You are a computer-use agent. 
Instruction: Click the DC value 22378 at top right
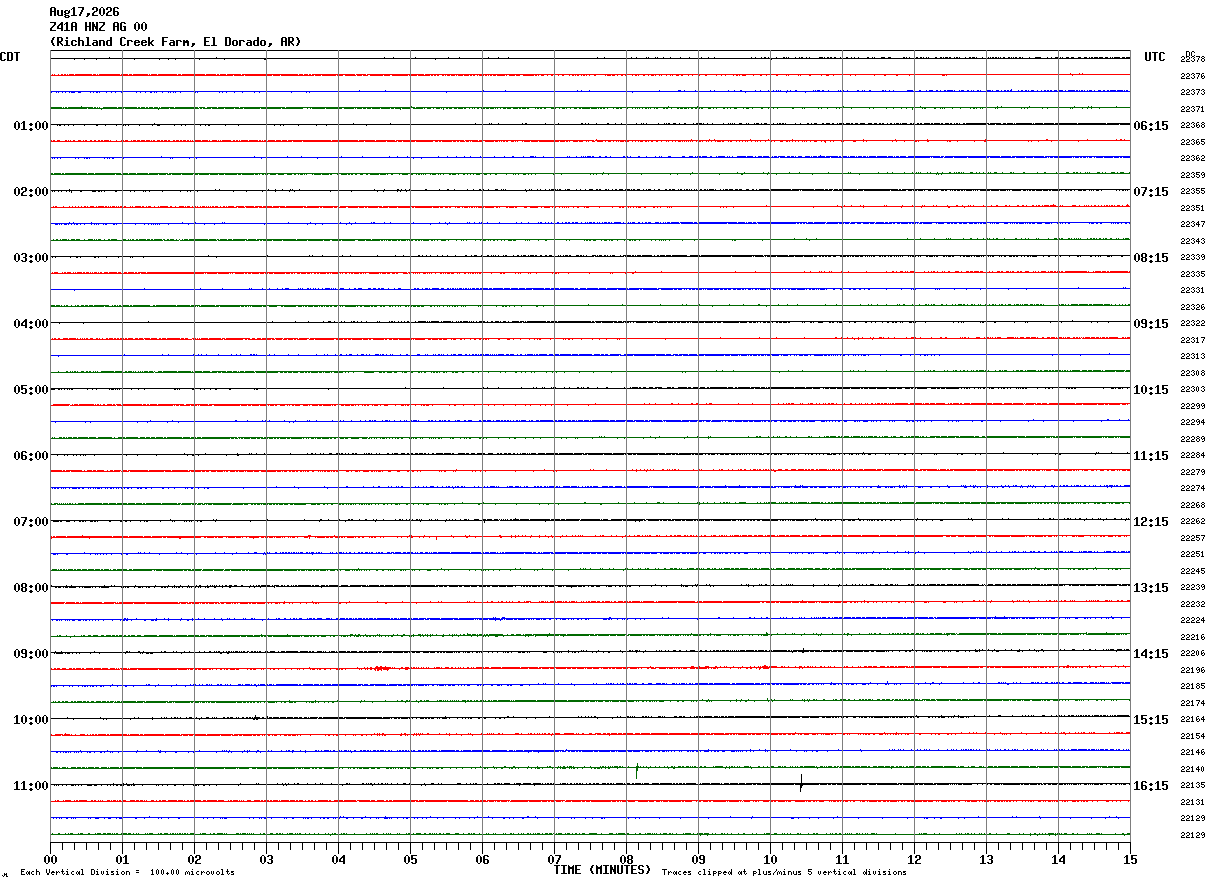tap(1192, 60)
